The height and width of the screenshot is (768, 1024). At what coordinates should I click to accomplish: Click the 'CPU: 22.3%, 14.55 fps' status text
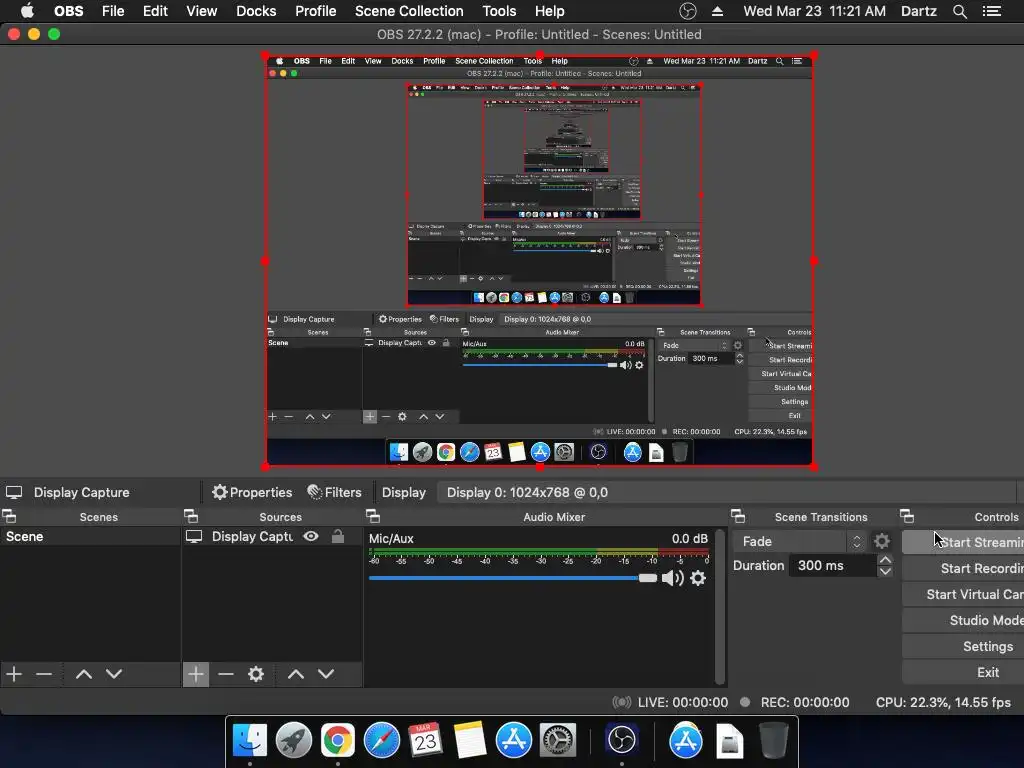coord(943,703)
